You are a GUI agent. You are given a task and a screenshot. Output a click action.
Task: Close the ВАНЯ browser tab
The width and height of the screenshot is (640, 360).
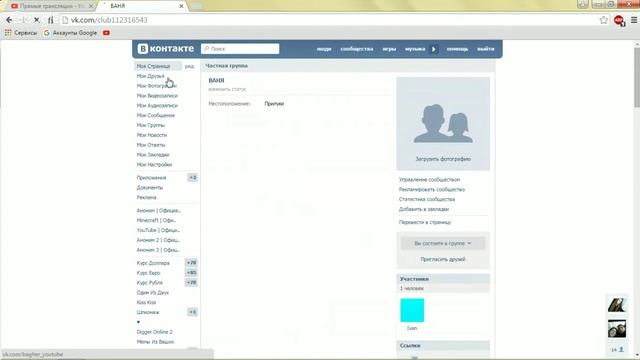(x=181, y=6)
